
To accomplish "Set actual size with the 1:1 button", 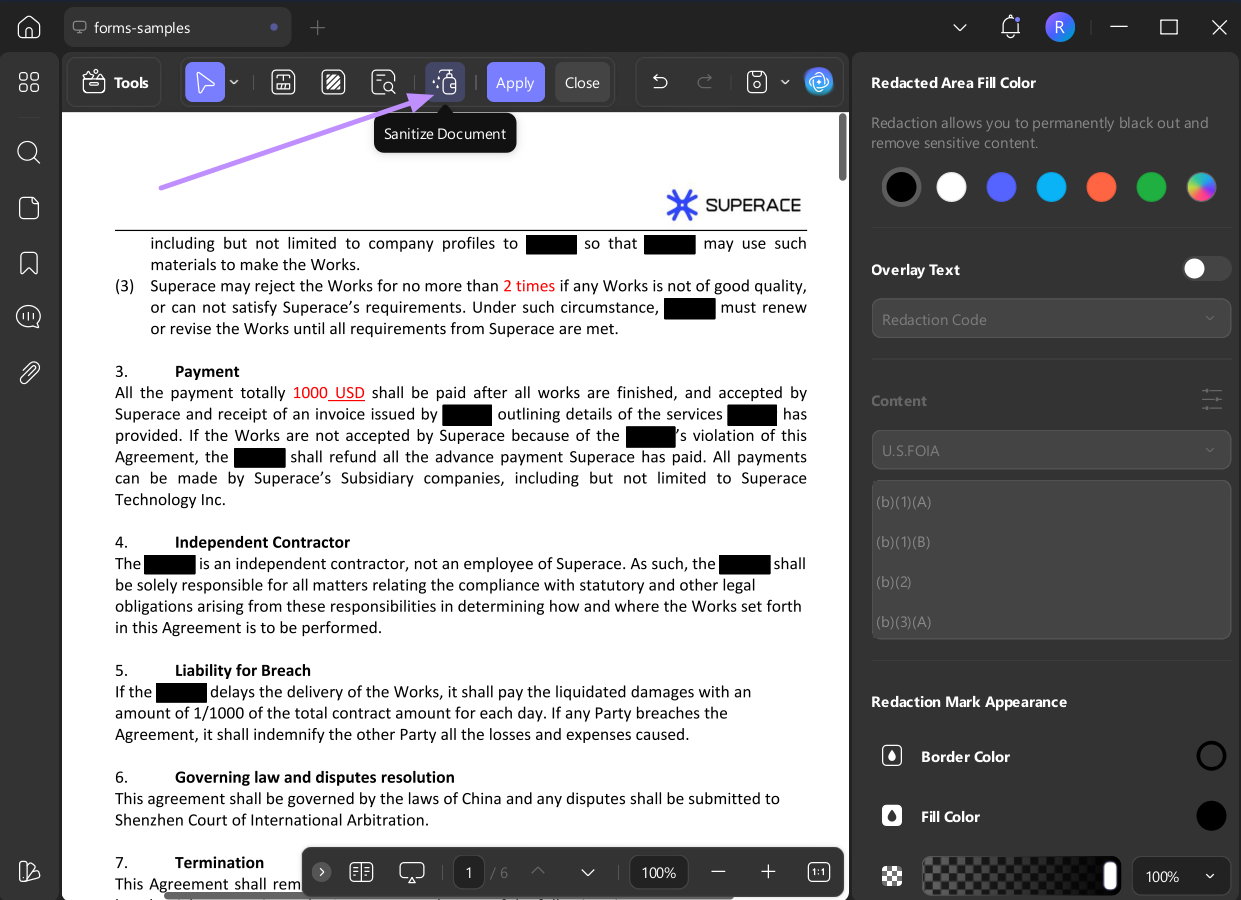I will pos(818,872).
